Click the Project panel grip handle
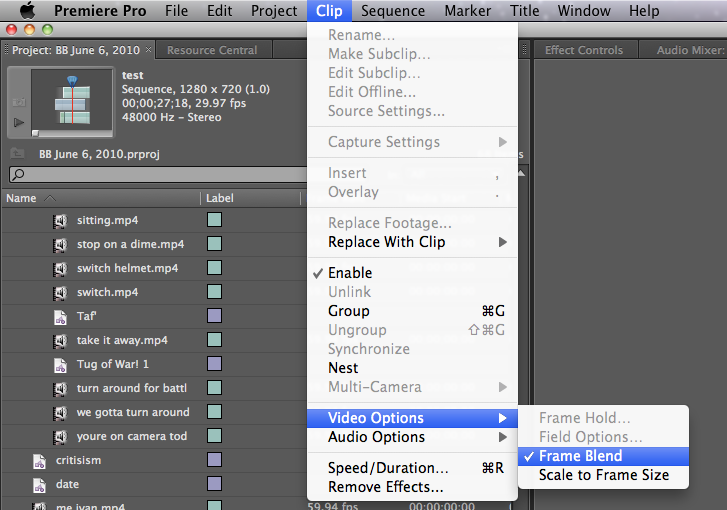This screenshot has height=510, width=727. pyautogui.click(x=6, y=50)
